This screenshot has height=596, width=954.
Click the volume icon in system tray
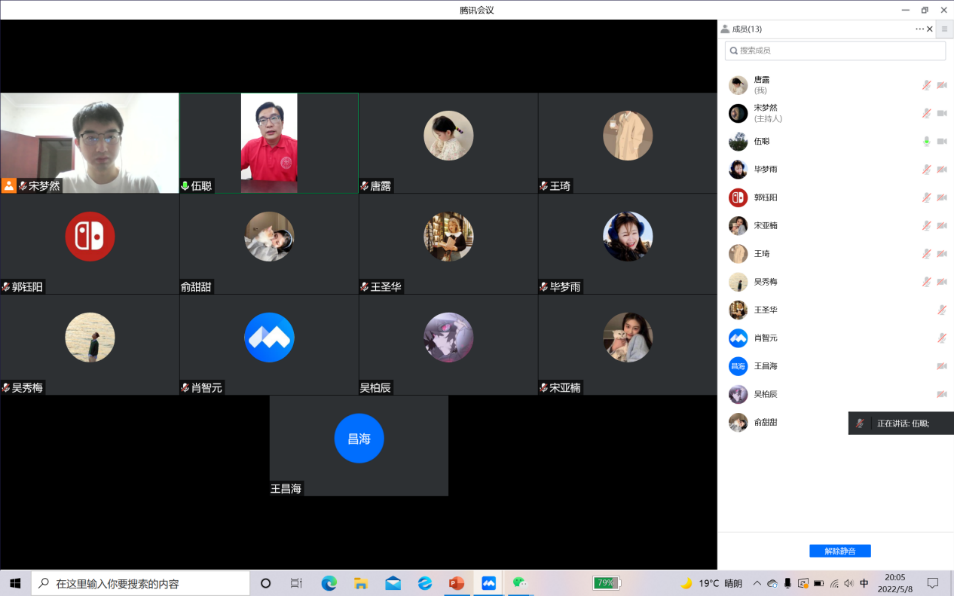[849, 583]
